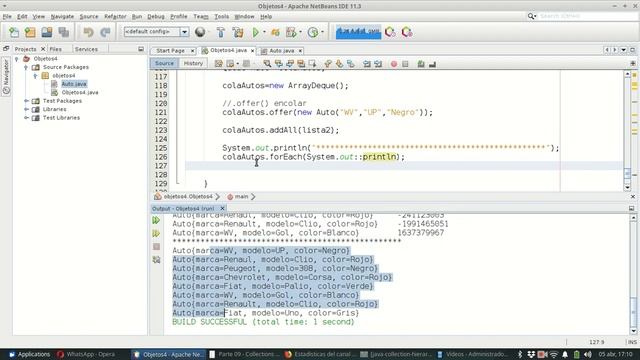Click the Find Selection magnifier icon
The width and height of the screenshot is (640, 360).
point(267,64)
